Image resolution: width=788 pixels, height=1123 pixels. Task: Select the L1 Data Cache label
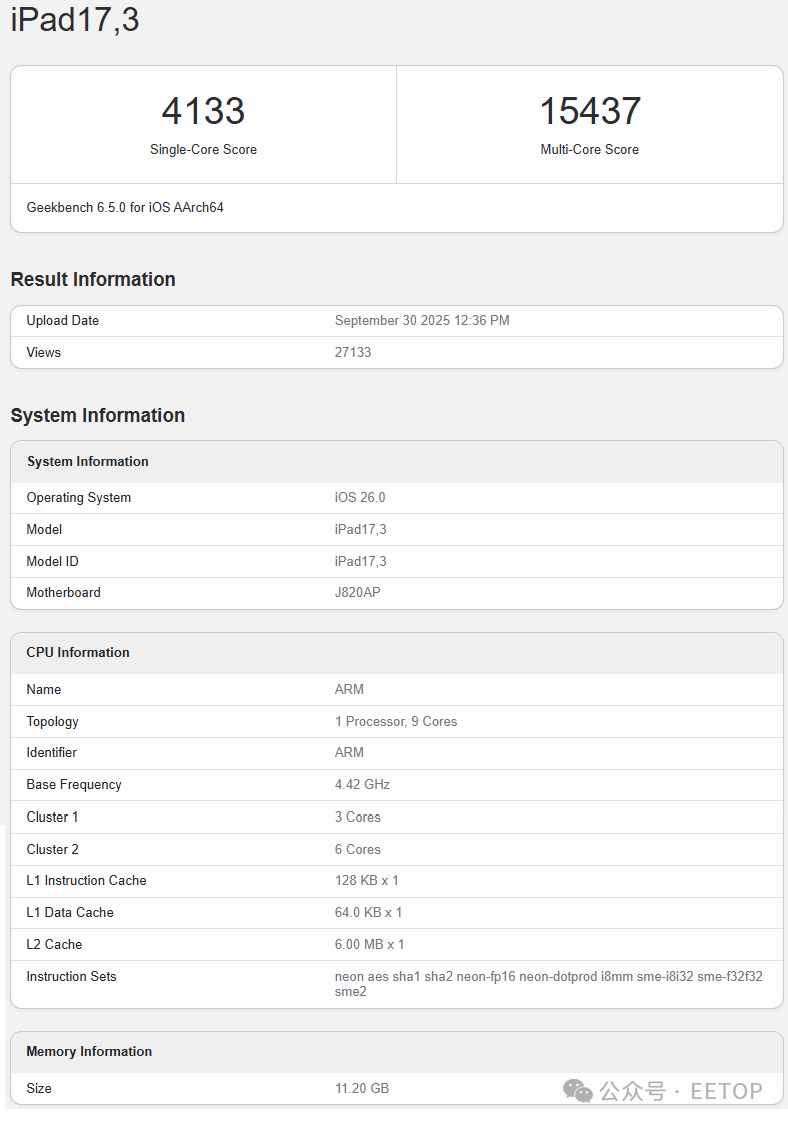pyautogui.click(x=70, y=912)
